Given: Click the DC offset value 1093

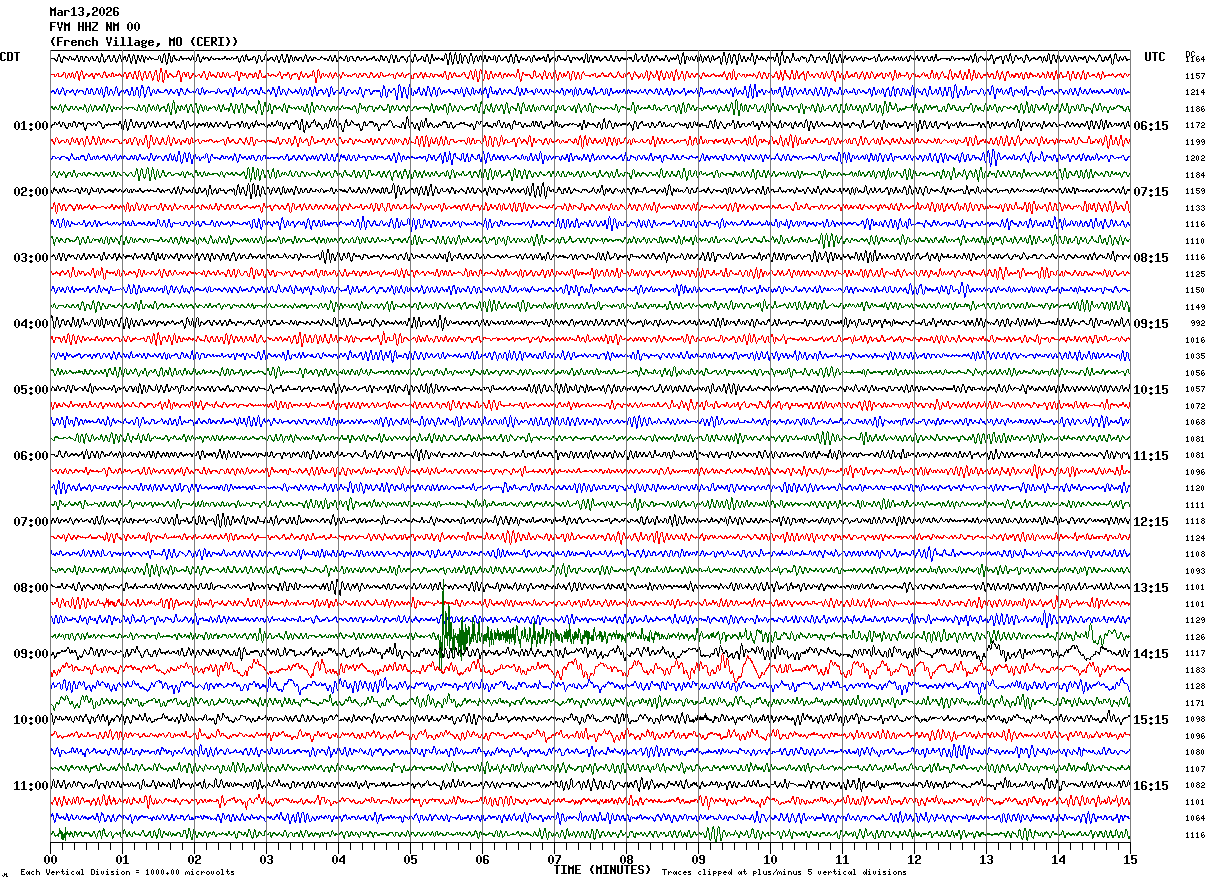Looking at the screenshot, I should point(1195,571).
